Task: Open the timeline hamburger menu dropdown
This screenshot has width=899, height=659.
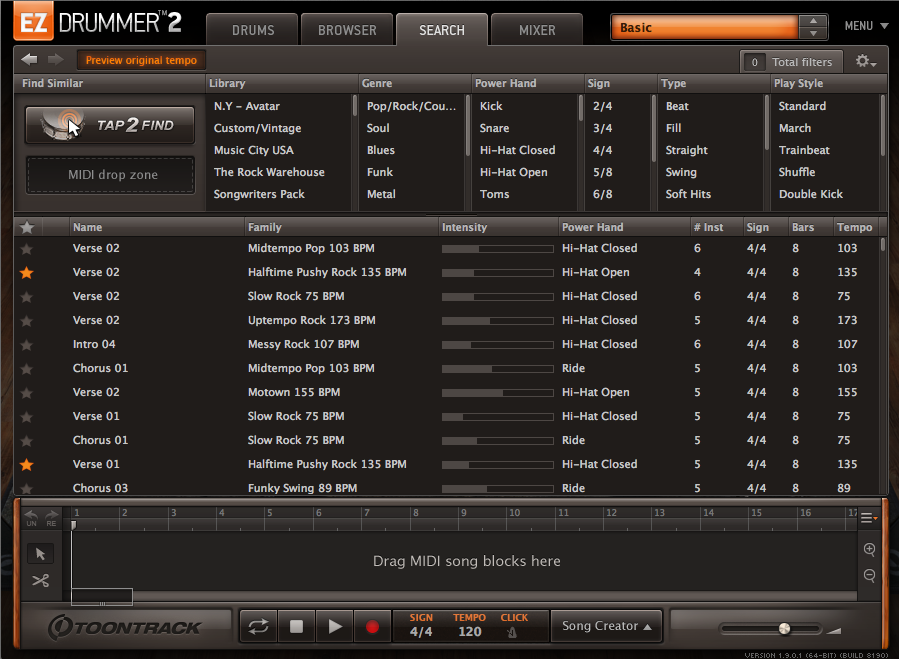Action: point(868,516)
